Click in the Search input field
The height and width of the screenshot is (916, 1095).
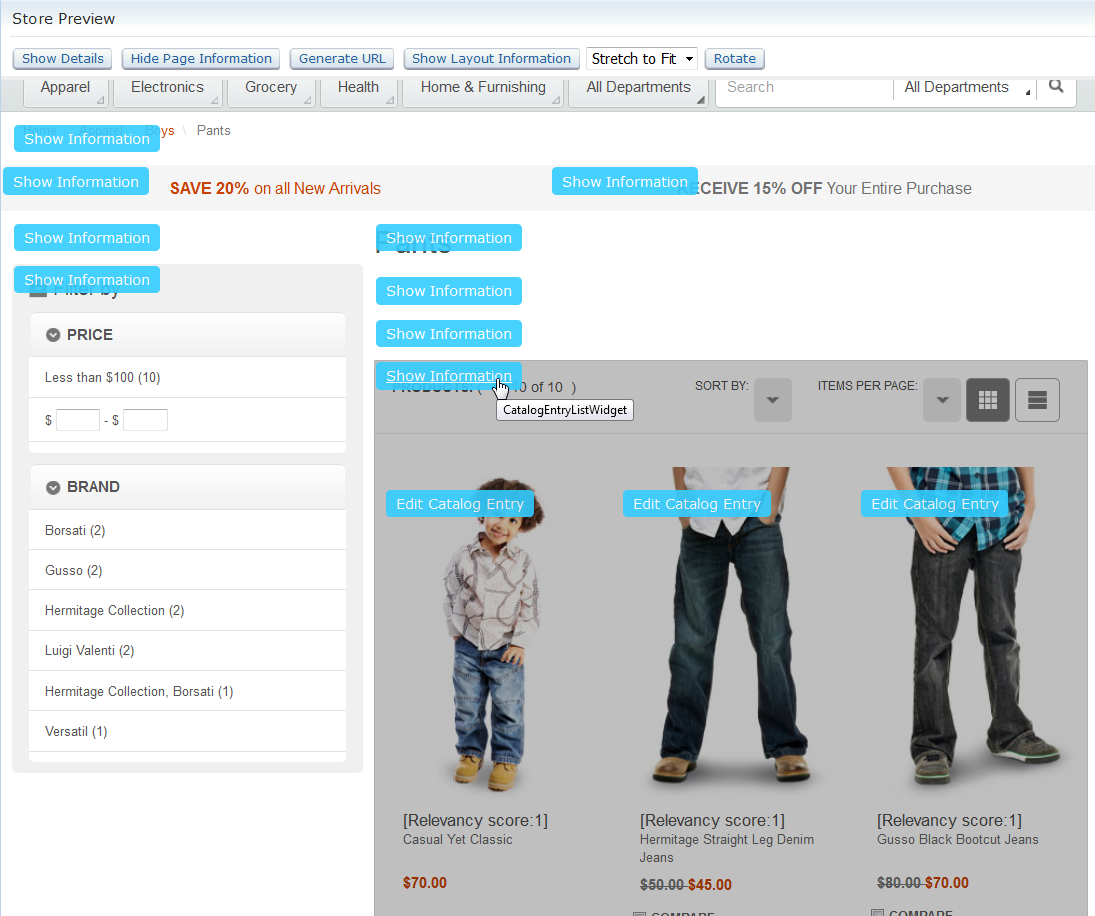(x=804, y=87)
